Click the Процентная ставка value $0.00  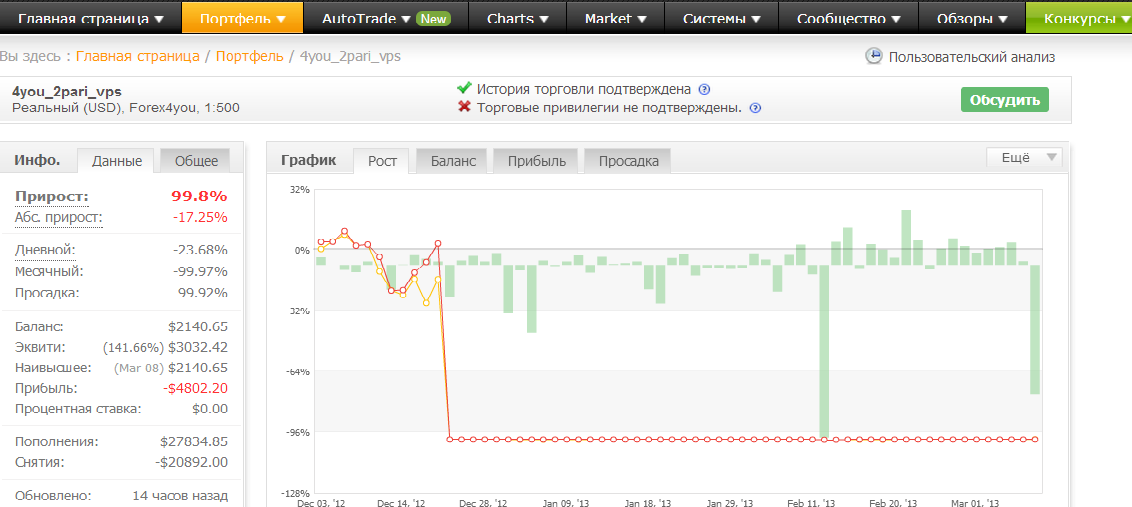click(x=208, y=409)
